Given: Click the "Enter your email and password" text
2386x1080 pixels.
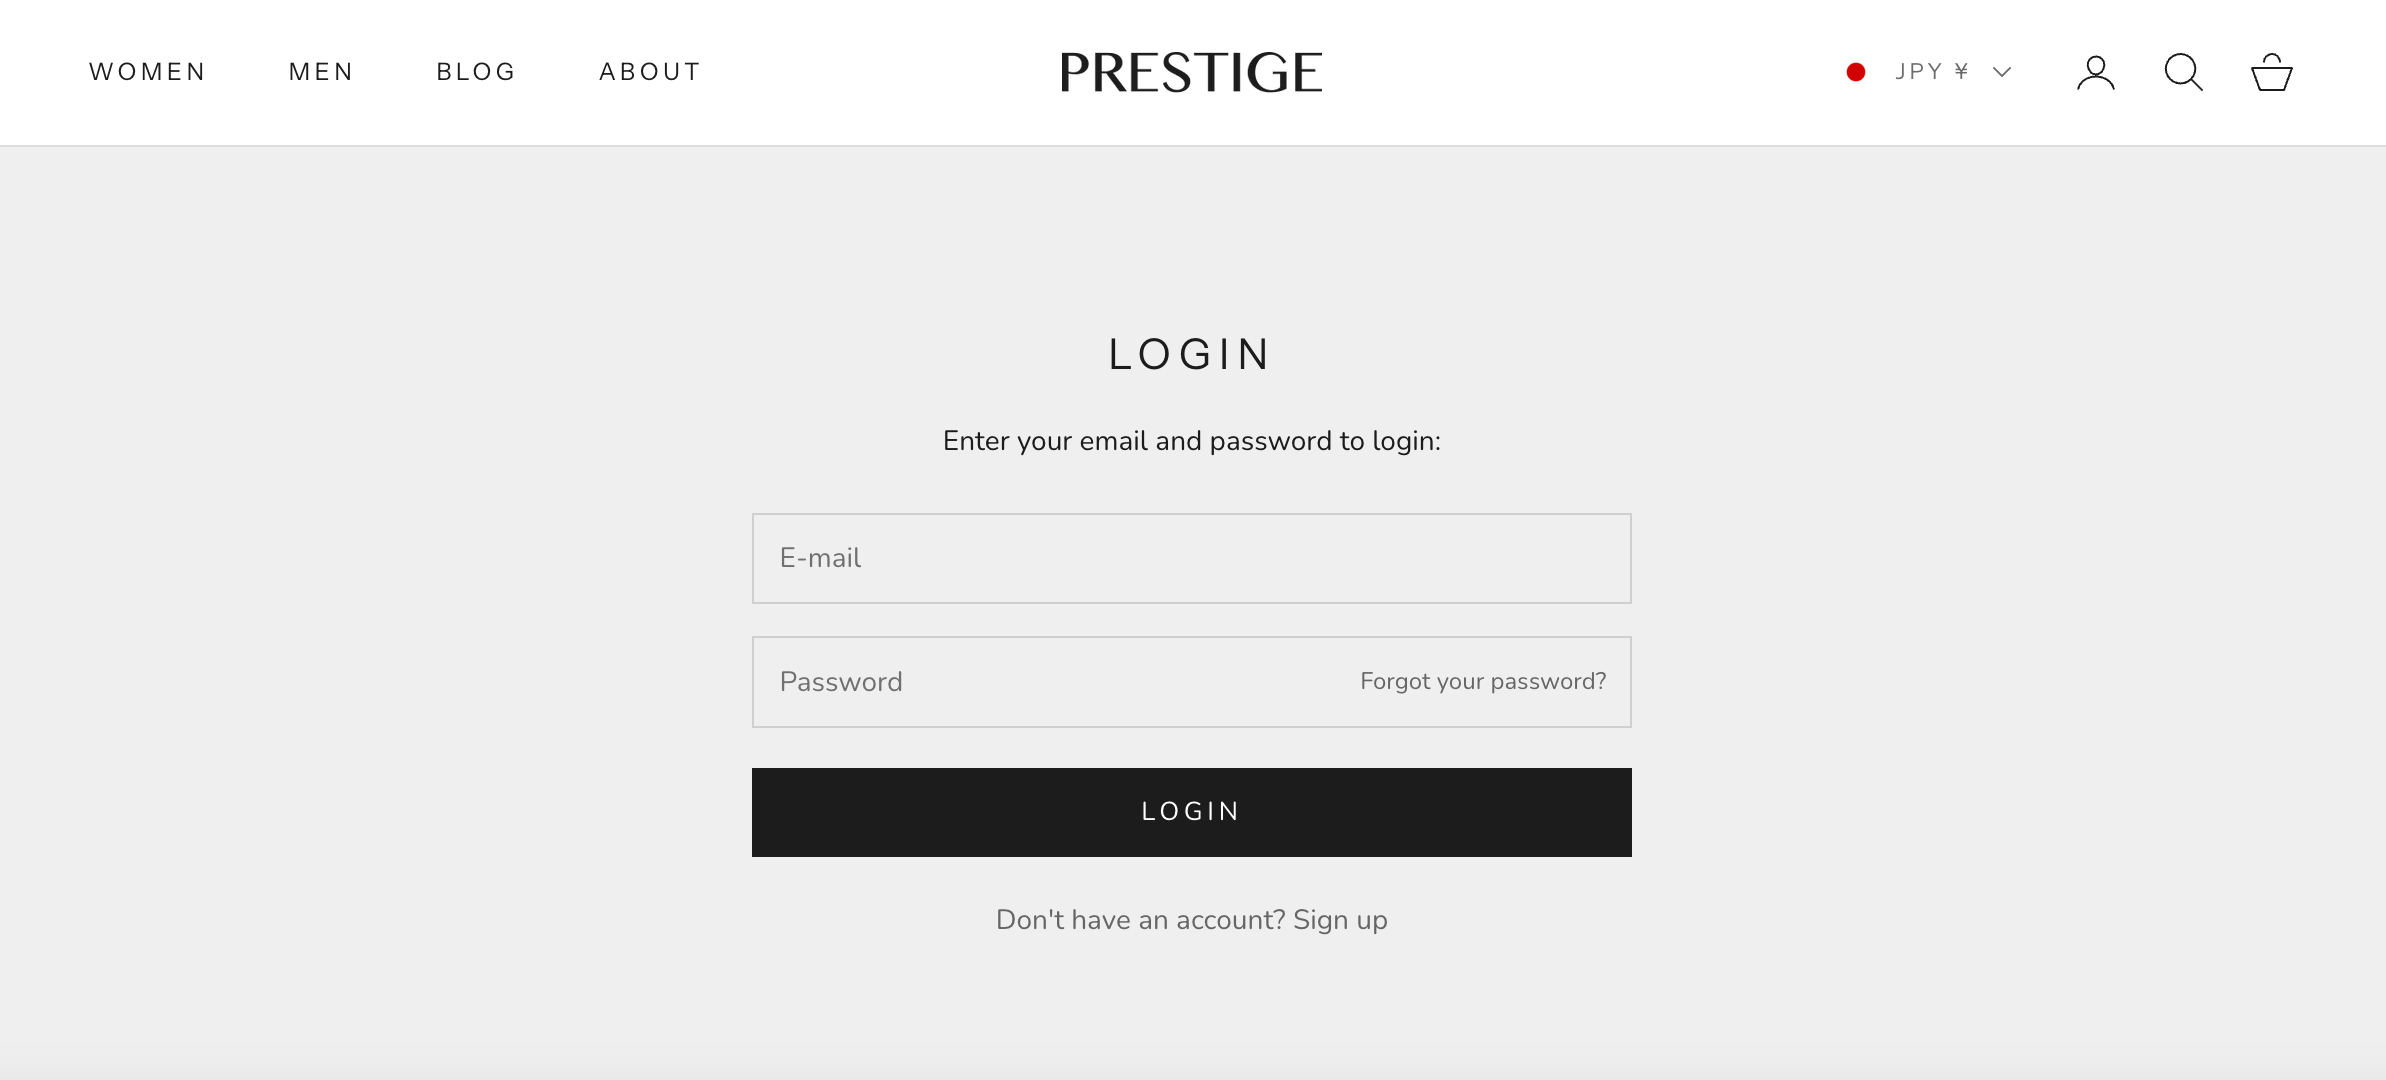Looking at the screenshot, I should coord(1191,441).
